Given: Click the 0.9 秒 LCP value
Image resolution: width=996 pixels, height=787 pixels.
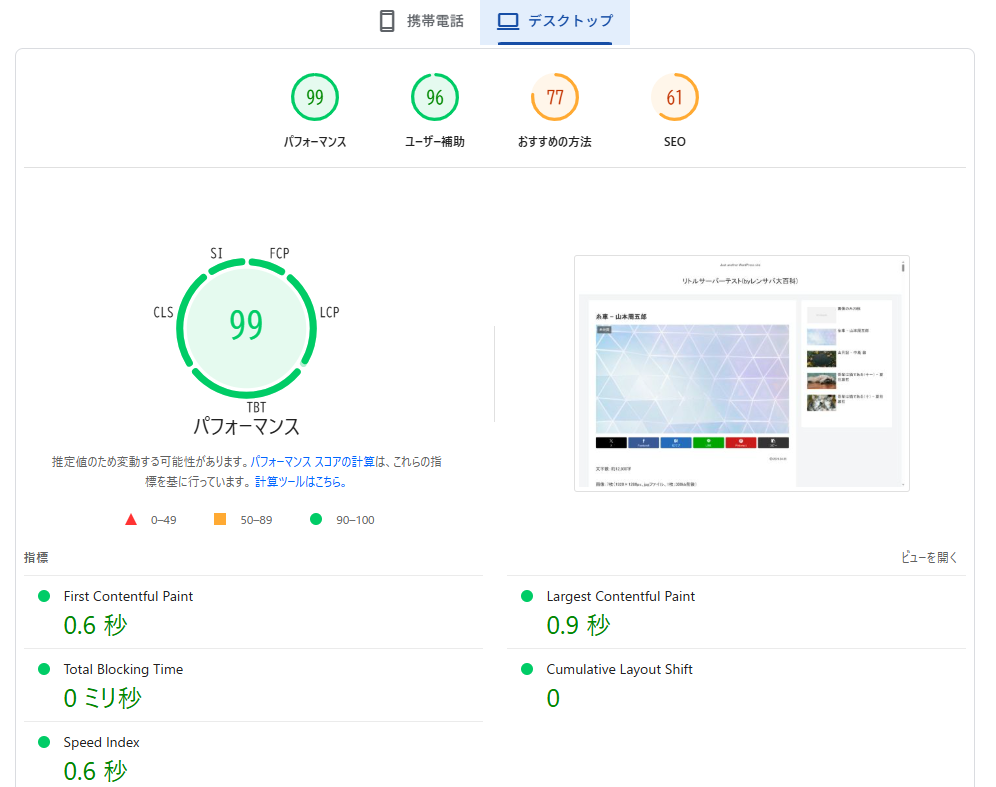Looking at the screenshot, I should [578, 626].
